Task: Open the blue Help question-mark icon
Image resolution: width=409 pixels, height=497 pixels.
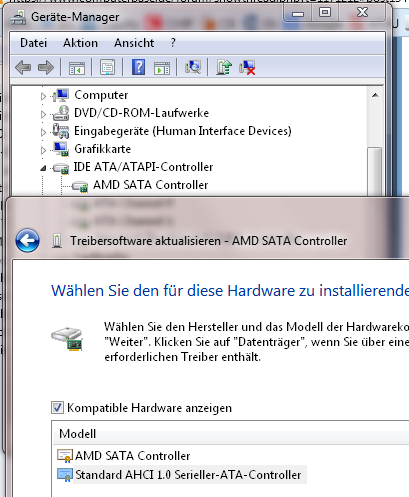Action: (138, 67)
